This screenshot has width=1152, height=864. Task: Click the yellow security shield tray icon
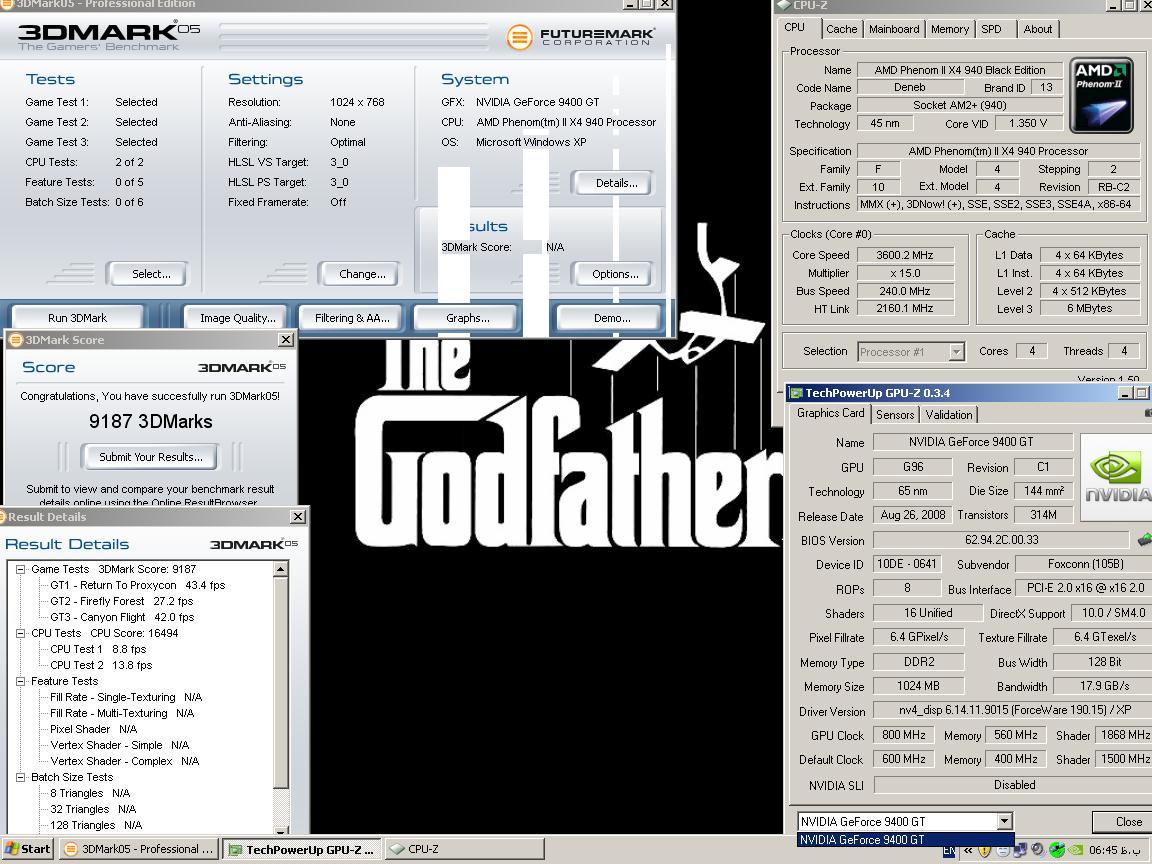click(x=984, y=850)
